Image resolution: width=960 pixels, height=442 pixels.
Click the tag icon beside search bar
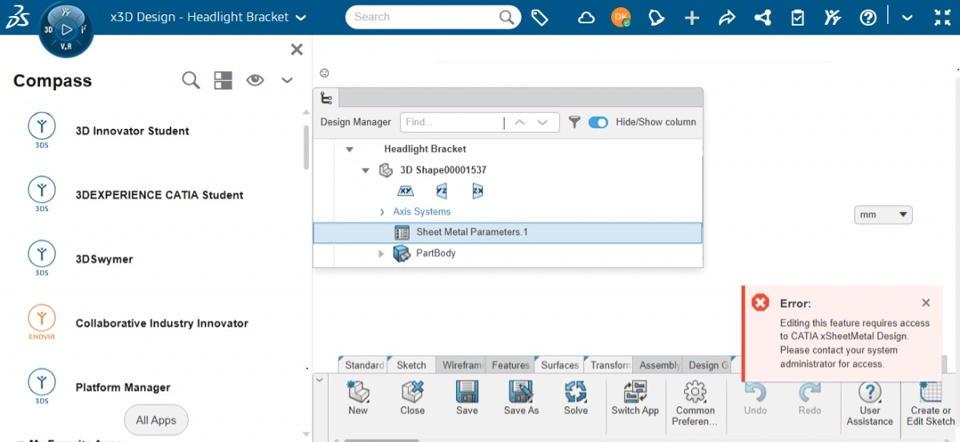[539, 18]
